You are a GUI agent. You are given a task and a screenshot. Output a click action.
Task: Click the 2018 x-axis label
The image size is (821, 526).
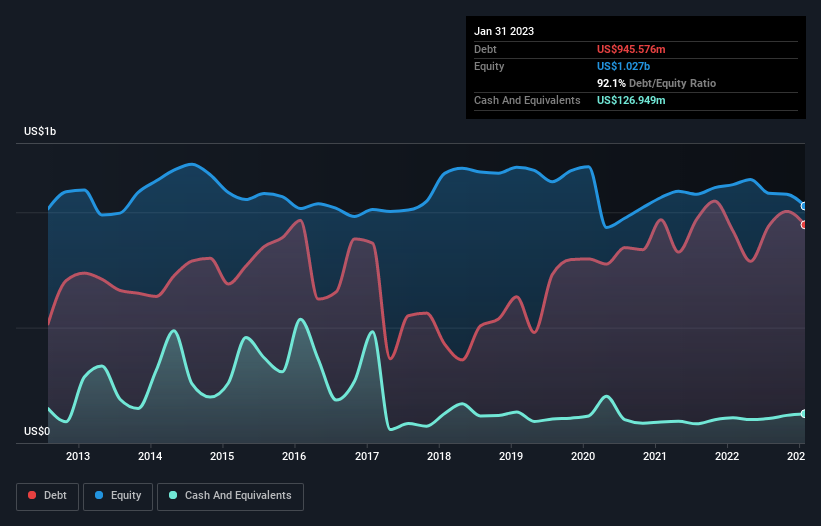[439, 456]
